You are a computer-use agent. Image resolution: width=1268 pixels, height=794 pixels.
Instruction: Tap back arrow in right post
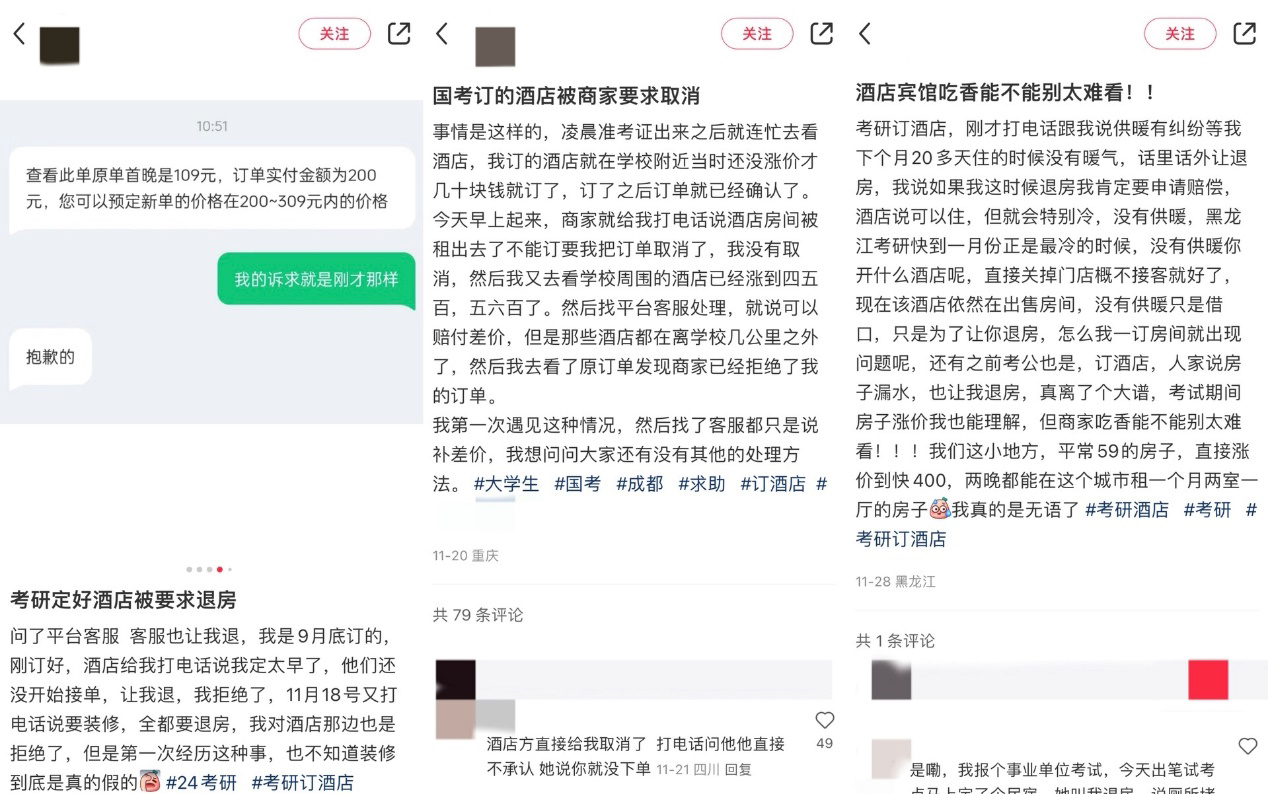coord(864,34)
